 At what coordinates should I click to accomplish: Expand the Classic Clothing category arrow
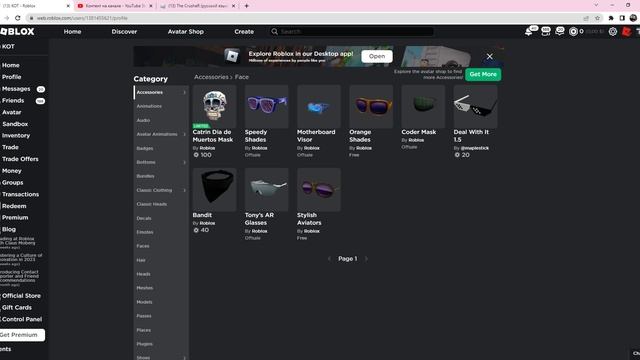(x=184, y=190)
